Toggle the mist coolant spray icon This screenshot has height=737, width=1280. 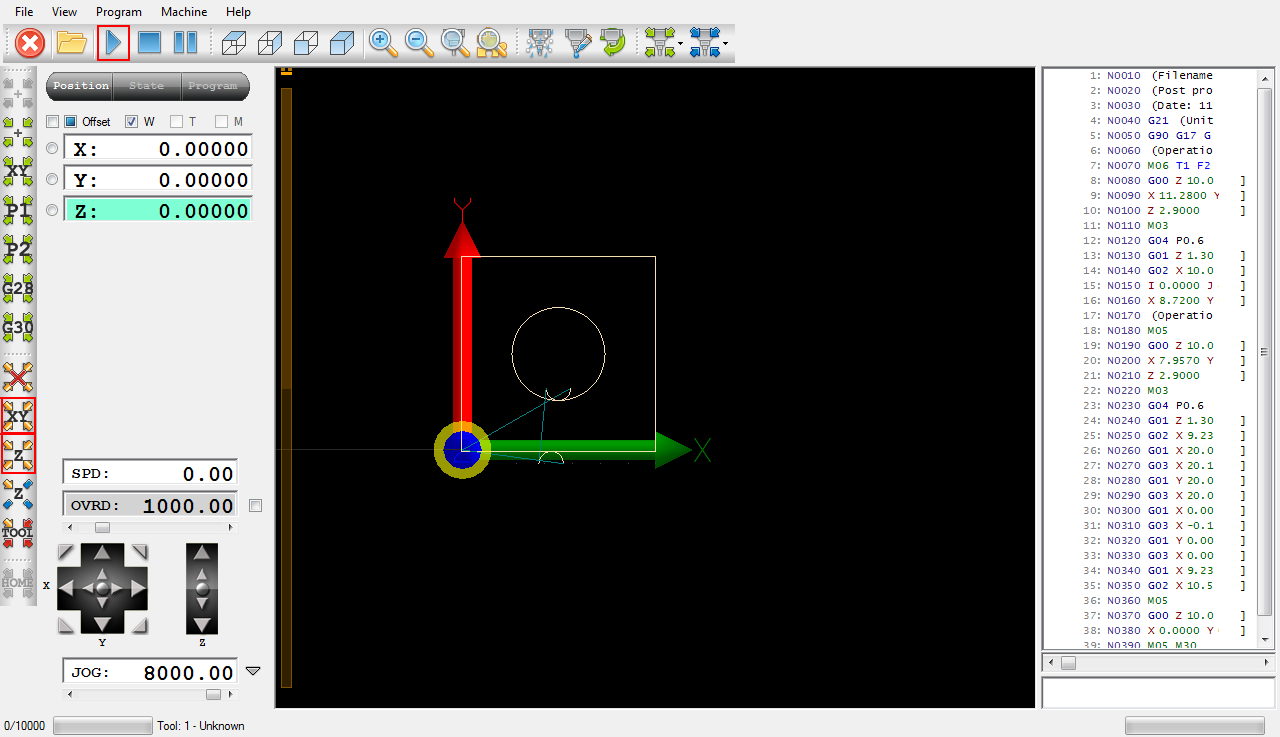coord(540,43)
